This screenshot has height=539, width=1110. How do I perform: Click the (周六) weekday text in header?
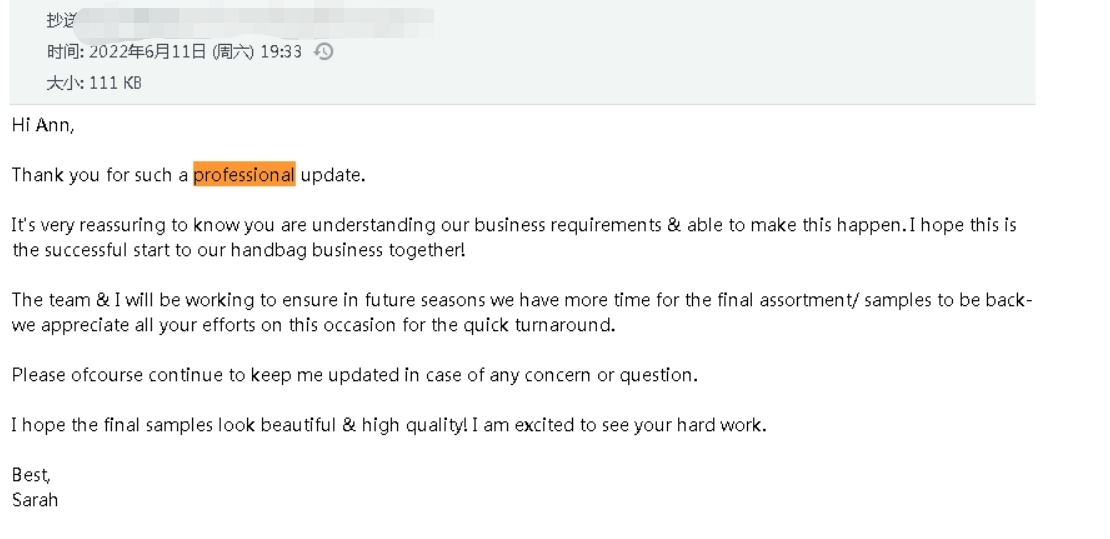coord(233,52)
